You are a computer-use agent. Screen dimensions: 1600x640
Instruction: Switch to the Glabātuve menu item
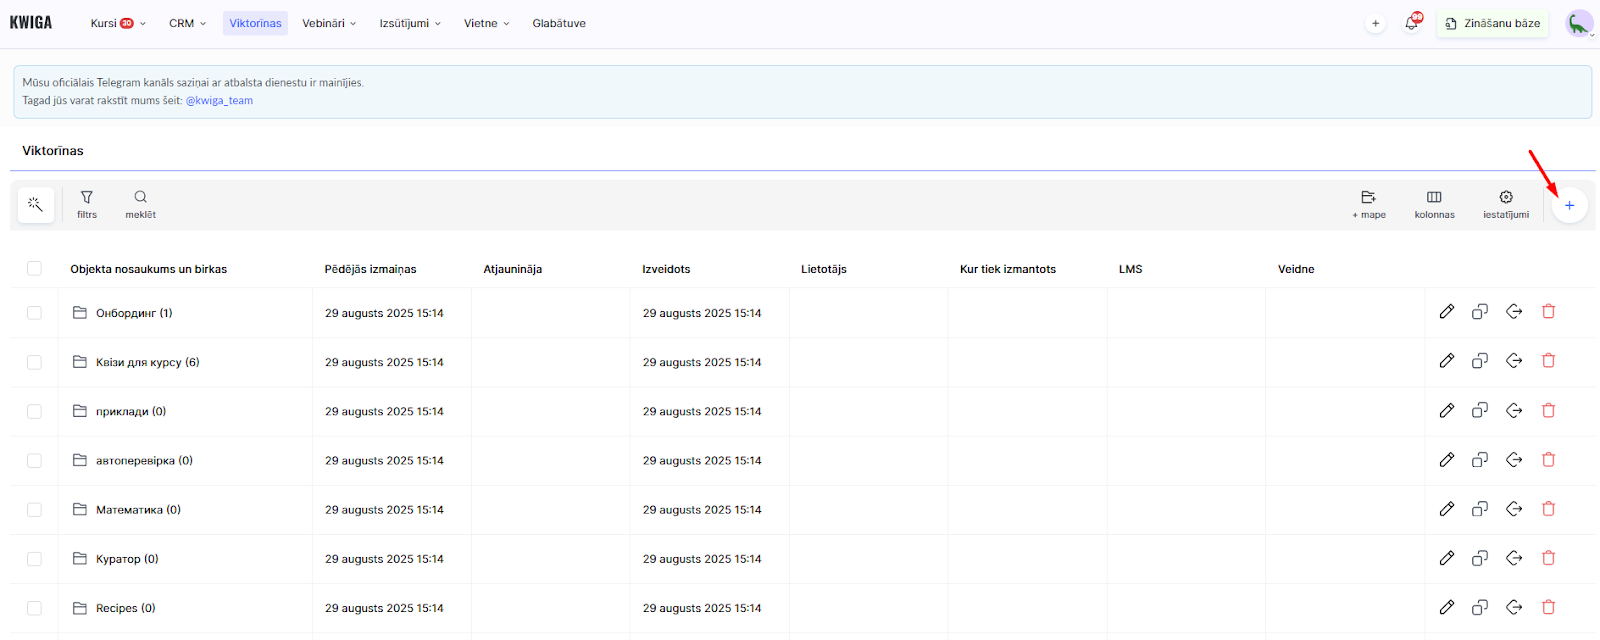pos(559,23)
